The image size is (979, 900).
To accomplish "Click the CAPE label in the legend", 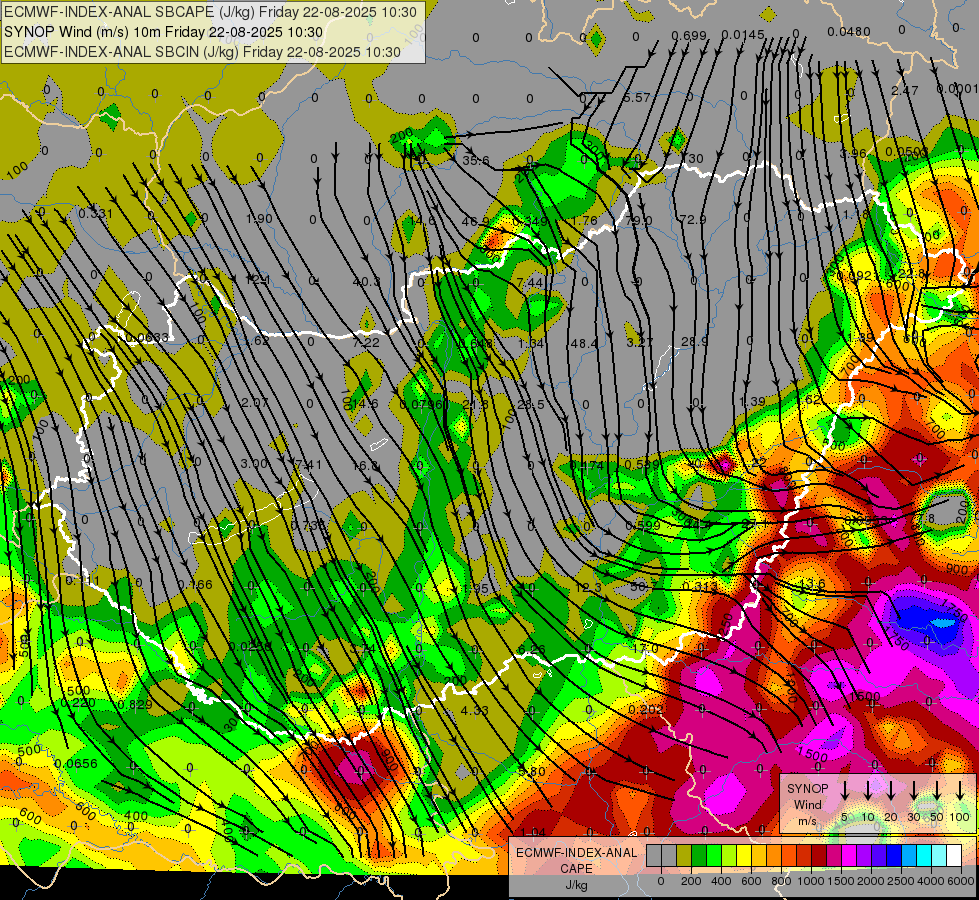I will (x=576, y=869).
